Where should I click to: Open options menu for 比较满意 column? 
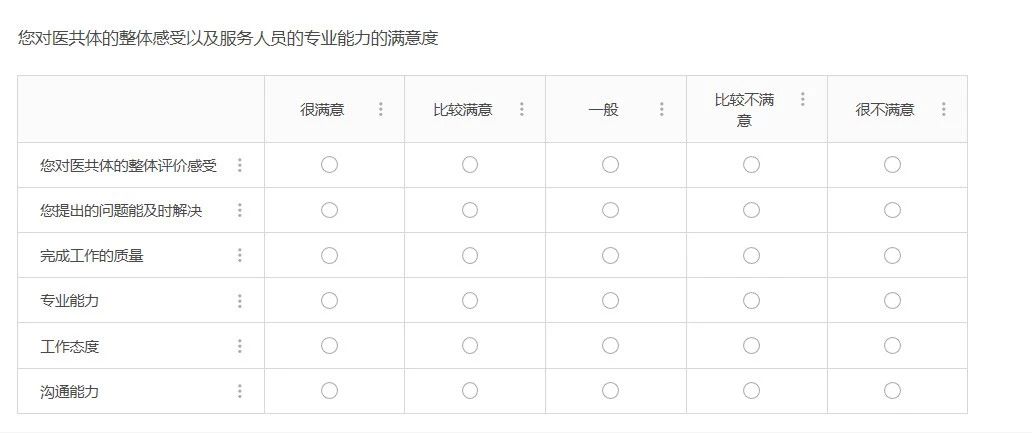tap(521, 109)
